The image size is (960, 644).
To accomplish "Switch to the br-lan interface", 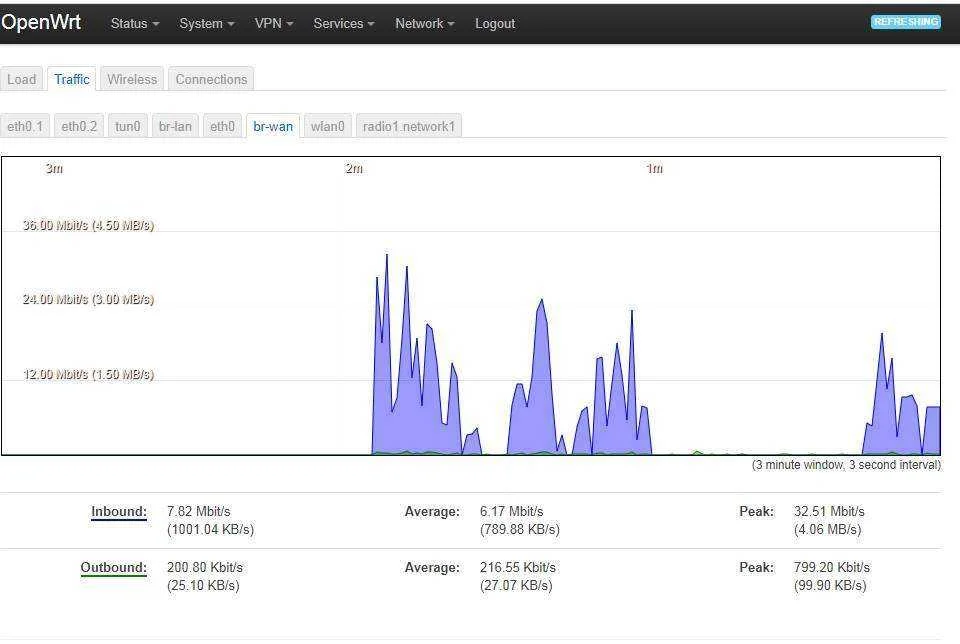I will (x=175, y=126).
